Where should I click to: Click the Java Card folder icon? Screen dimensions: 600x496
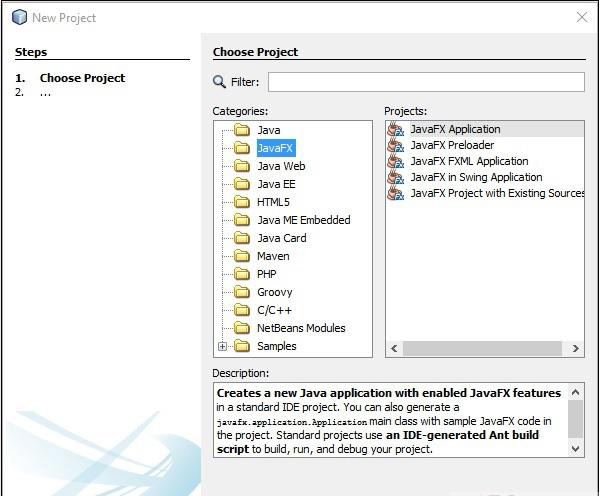point(242,238)
